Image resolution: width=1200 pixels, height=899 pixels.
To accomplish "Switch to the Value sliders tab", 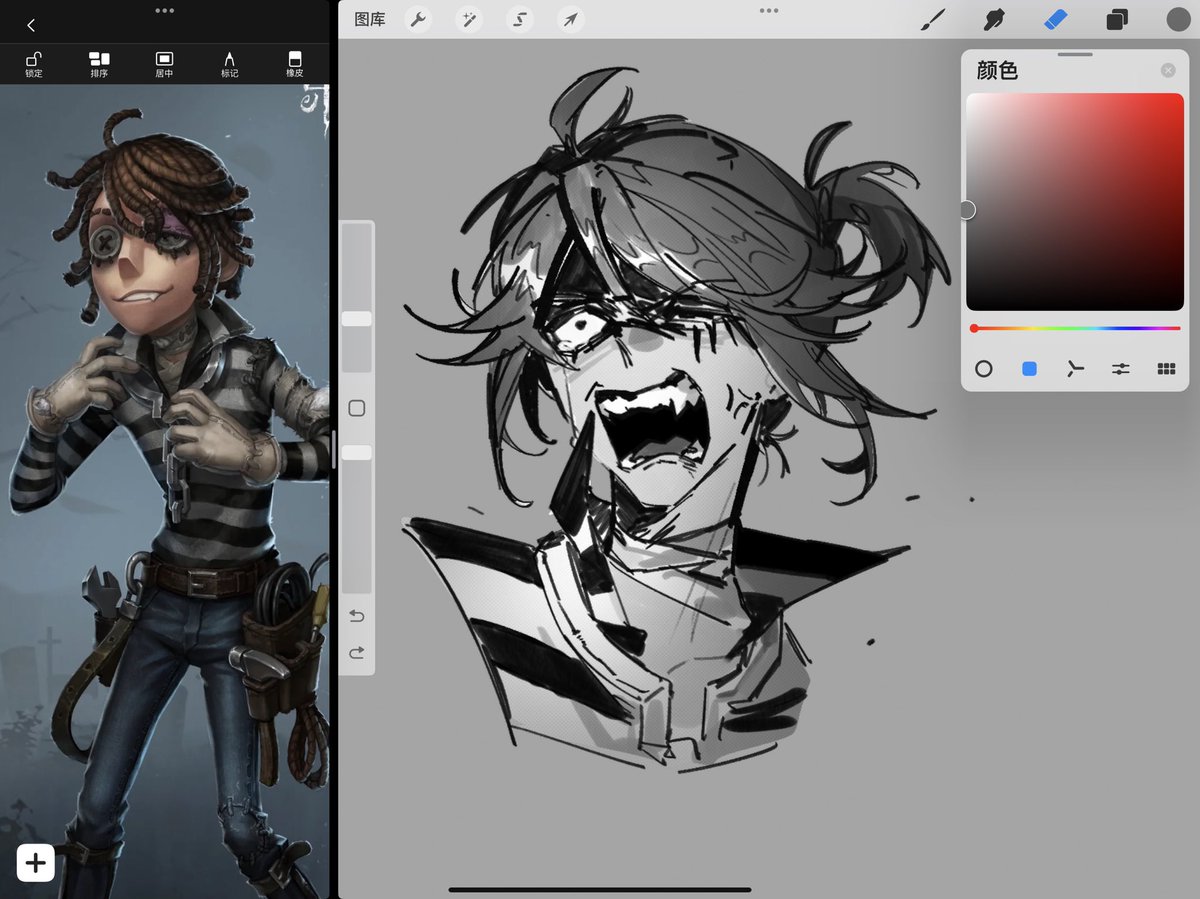I will 1121,369.
